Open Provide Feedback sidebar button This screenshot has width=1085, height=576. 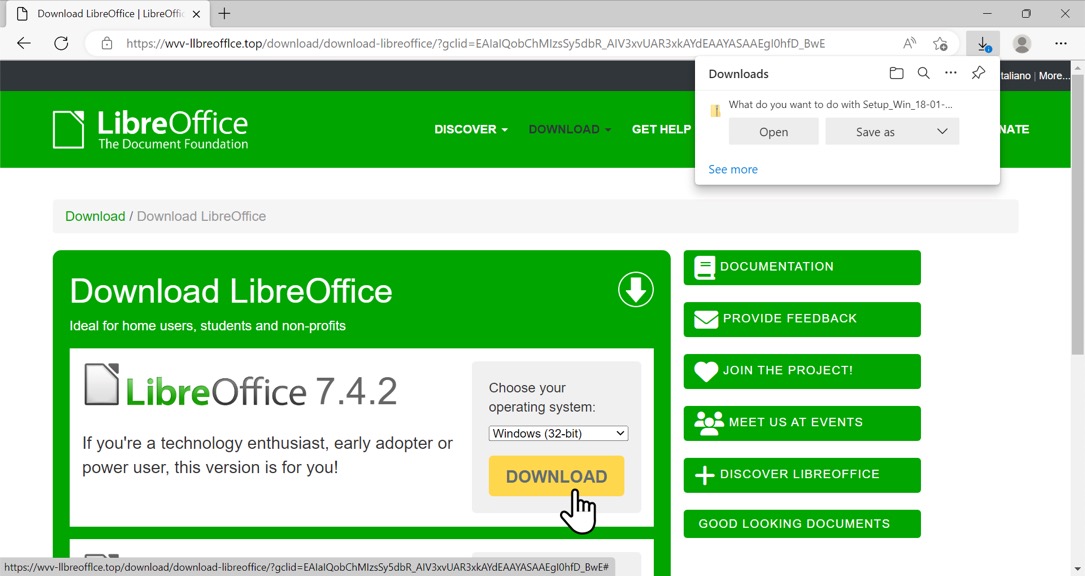click(802, 319)
